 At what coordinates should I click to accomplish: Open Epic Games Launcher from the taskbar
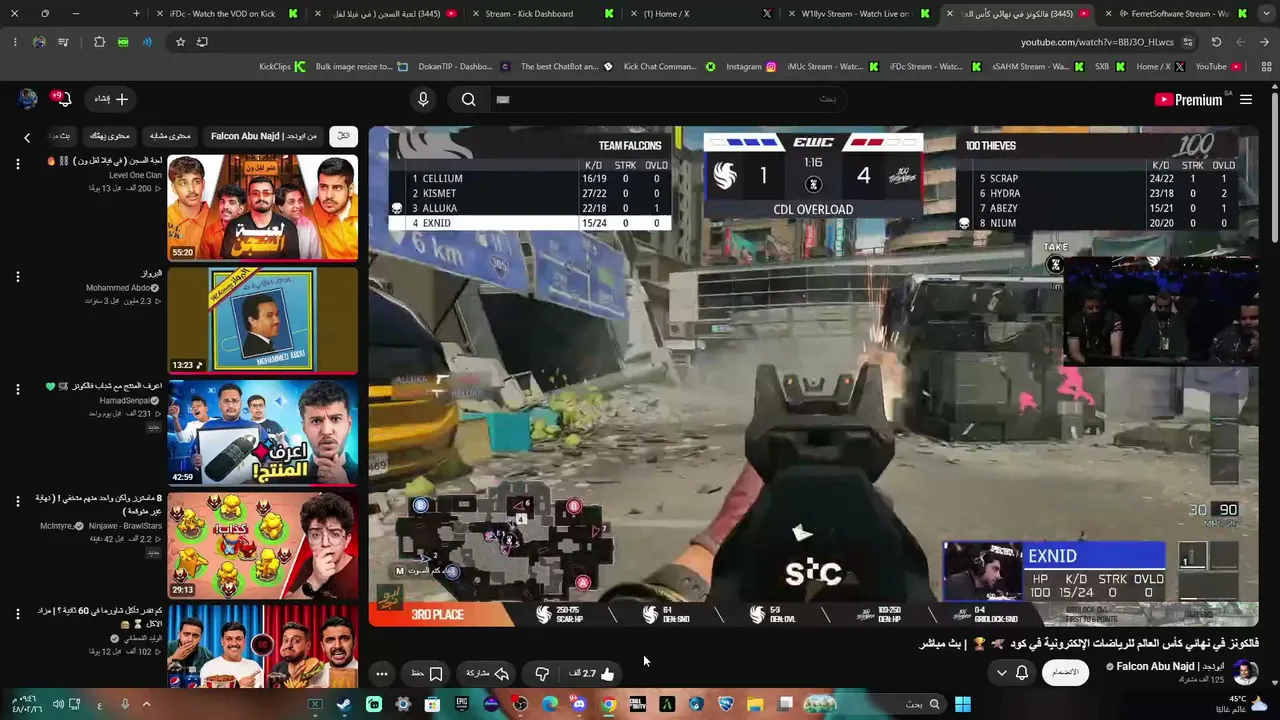[x=461, y=704]
